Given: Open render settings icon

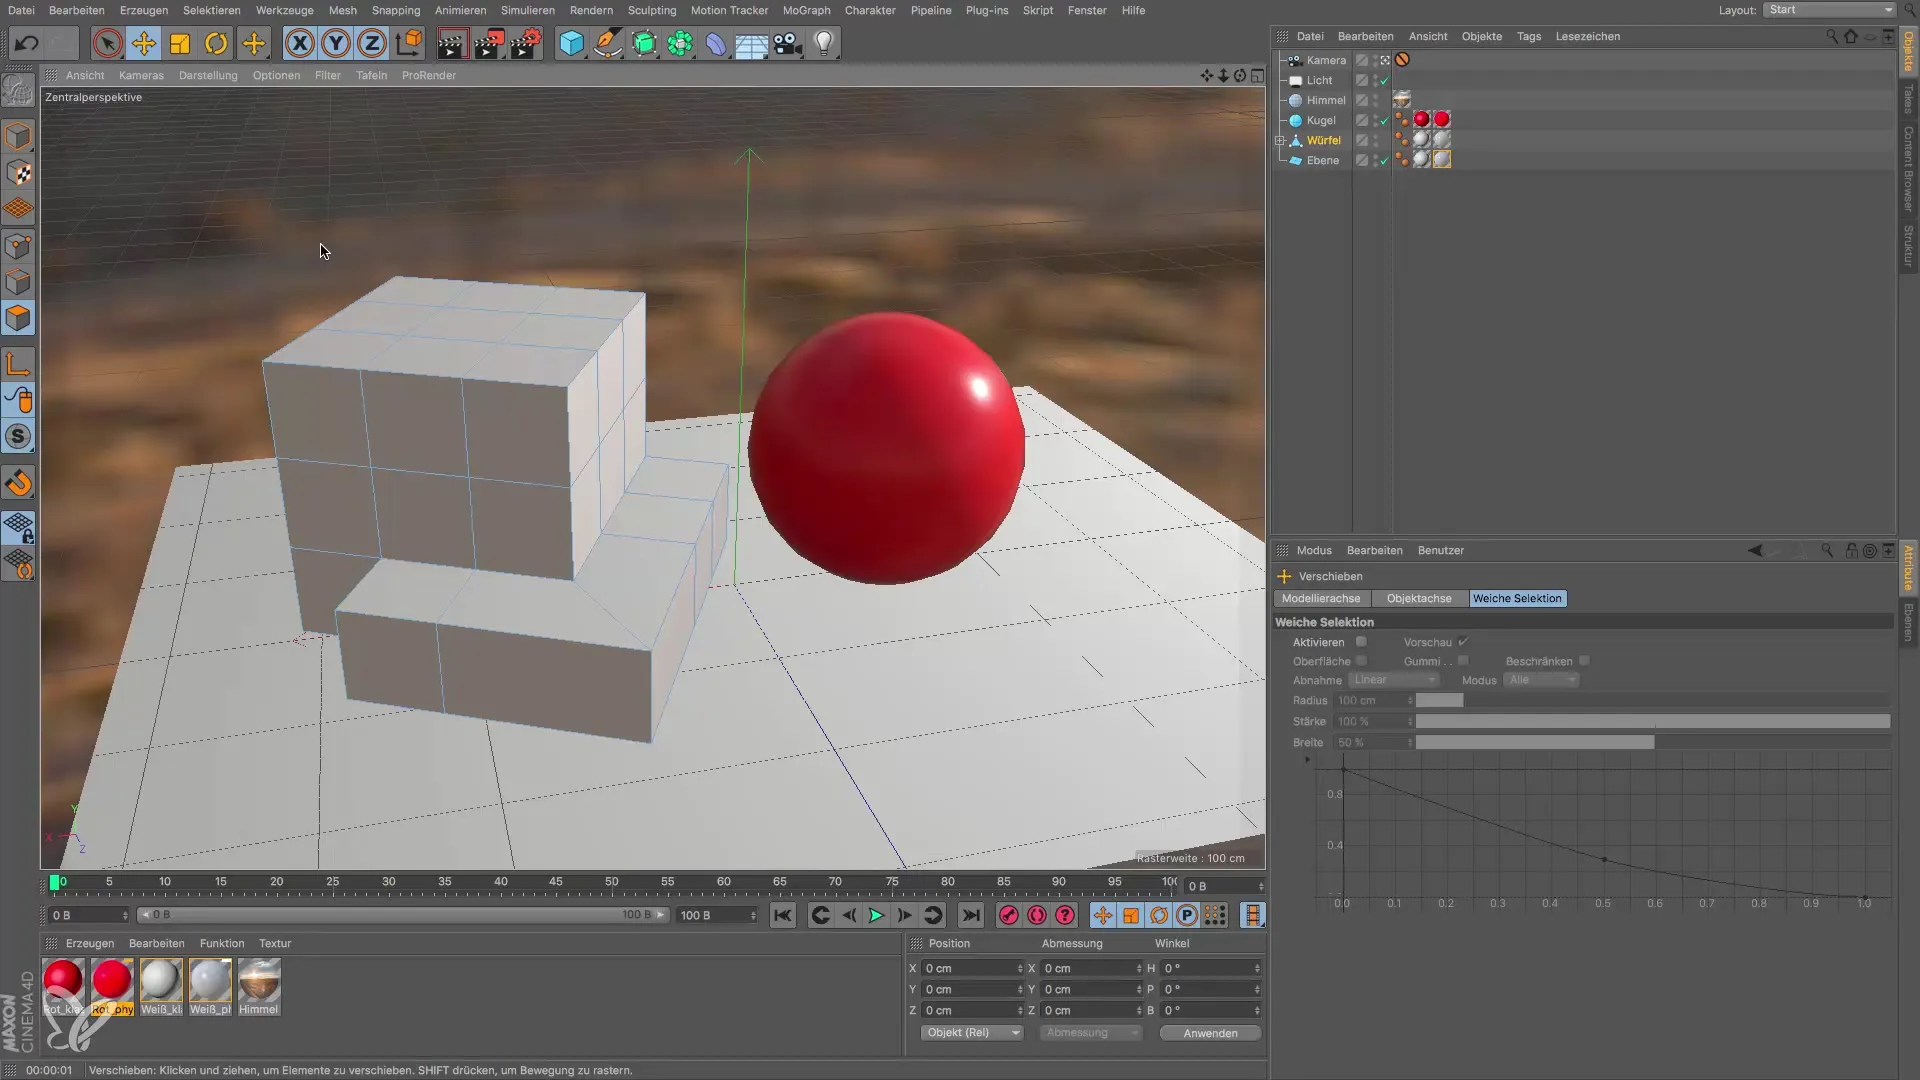Looking at the screenshot, I should click(x=526, y=43).
